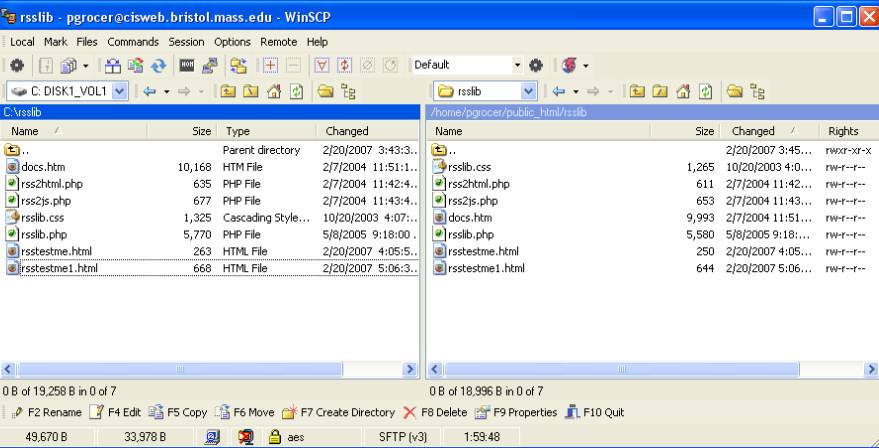
Task: Open directory icon in remote panel toolbar
Action: [x=735, y=91]
